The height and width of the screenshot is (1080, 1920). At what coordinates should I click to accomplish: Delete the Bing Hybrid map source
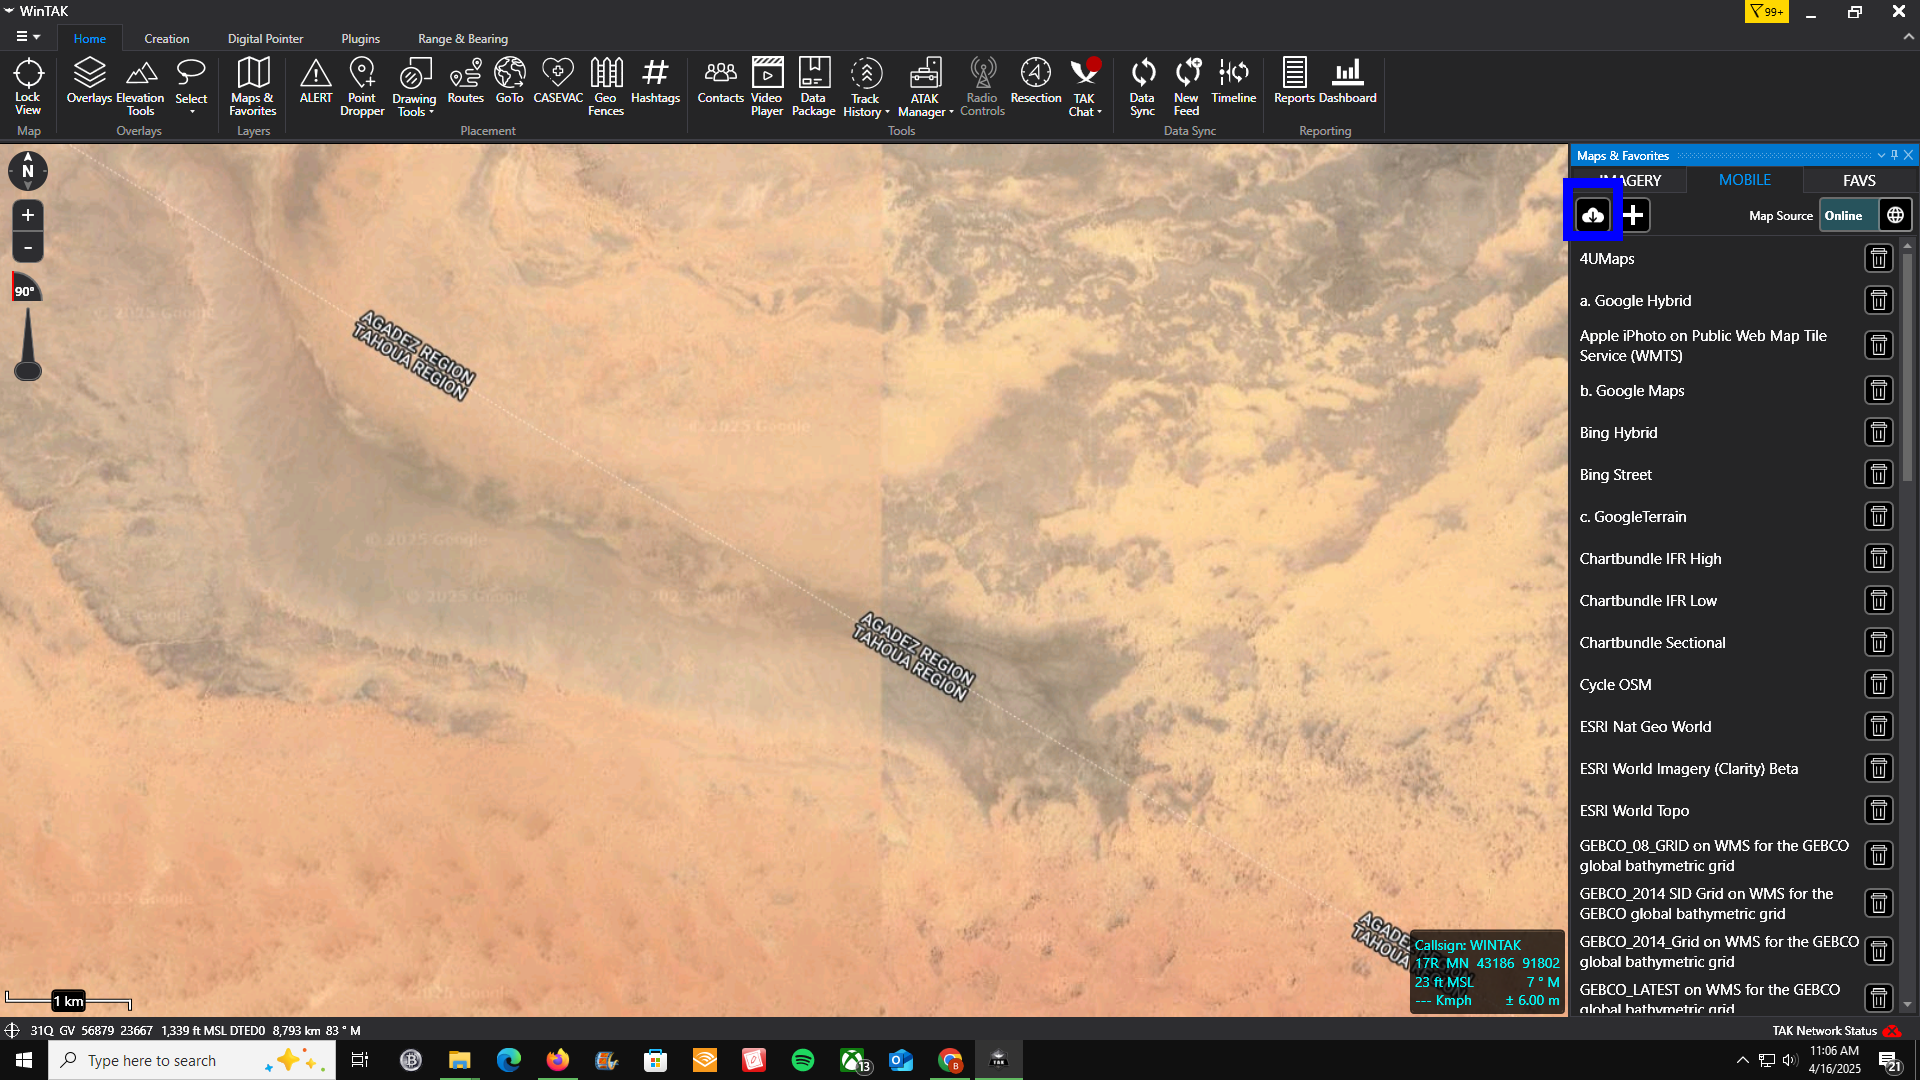coord(1879,432)
